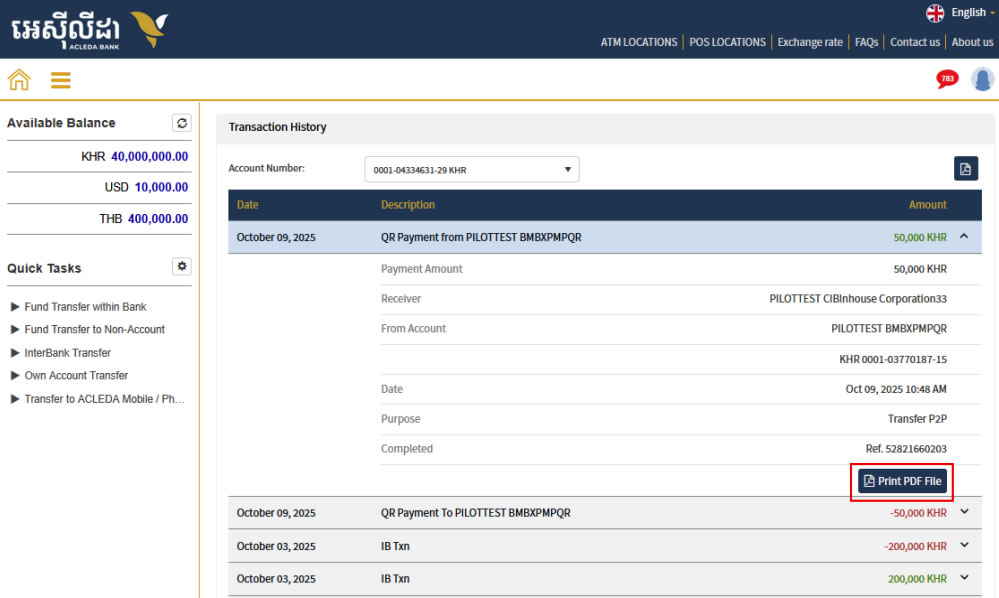999x598 pixels.
Task: Open the English language selector
Action: 960,13
